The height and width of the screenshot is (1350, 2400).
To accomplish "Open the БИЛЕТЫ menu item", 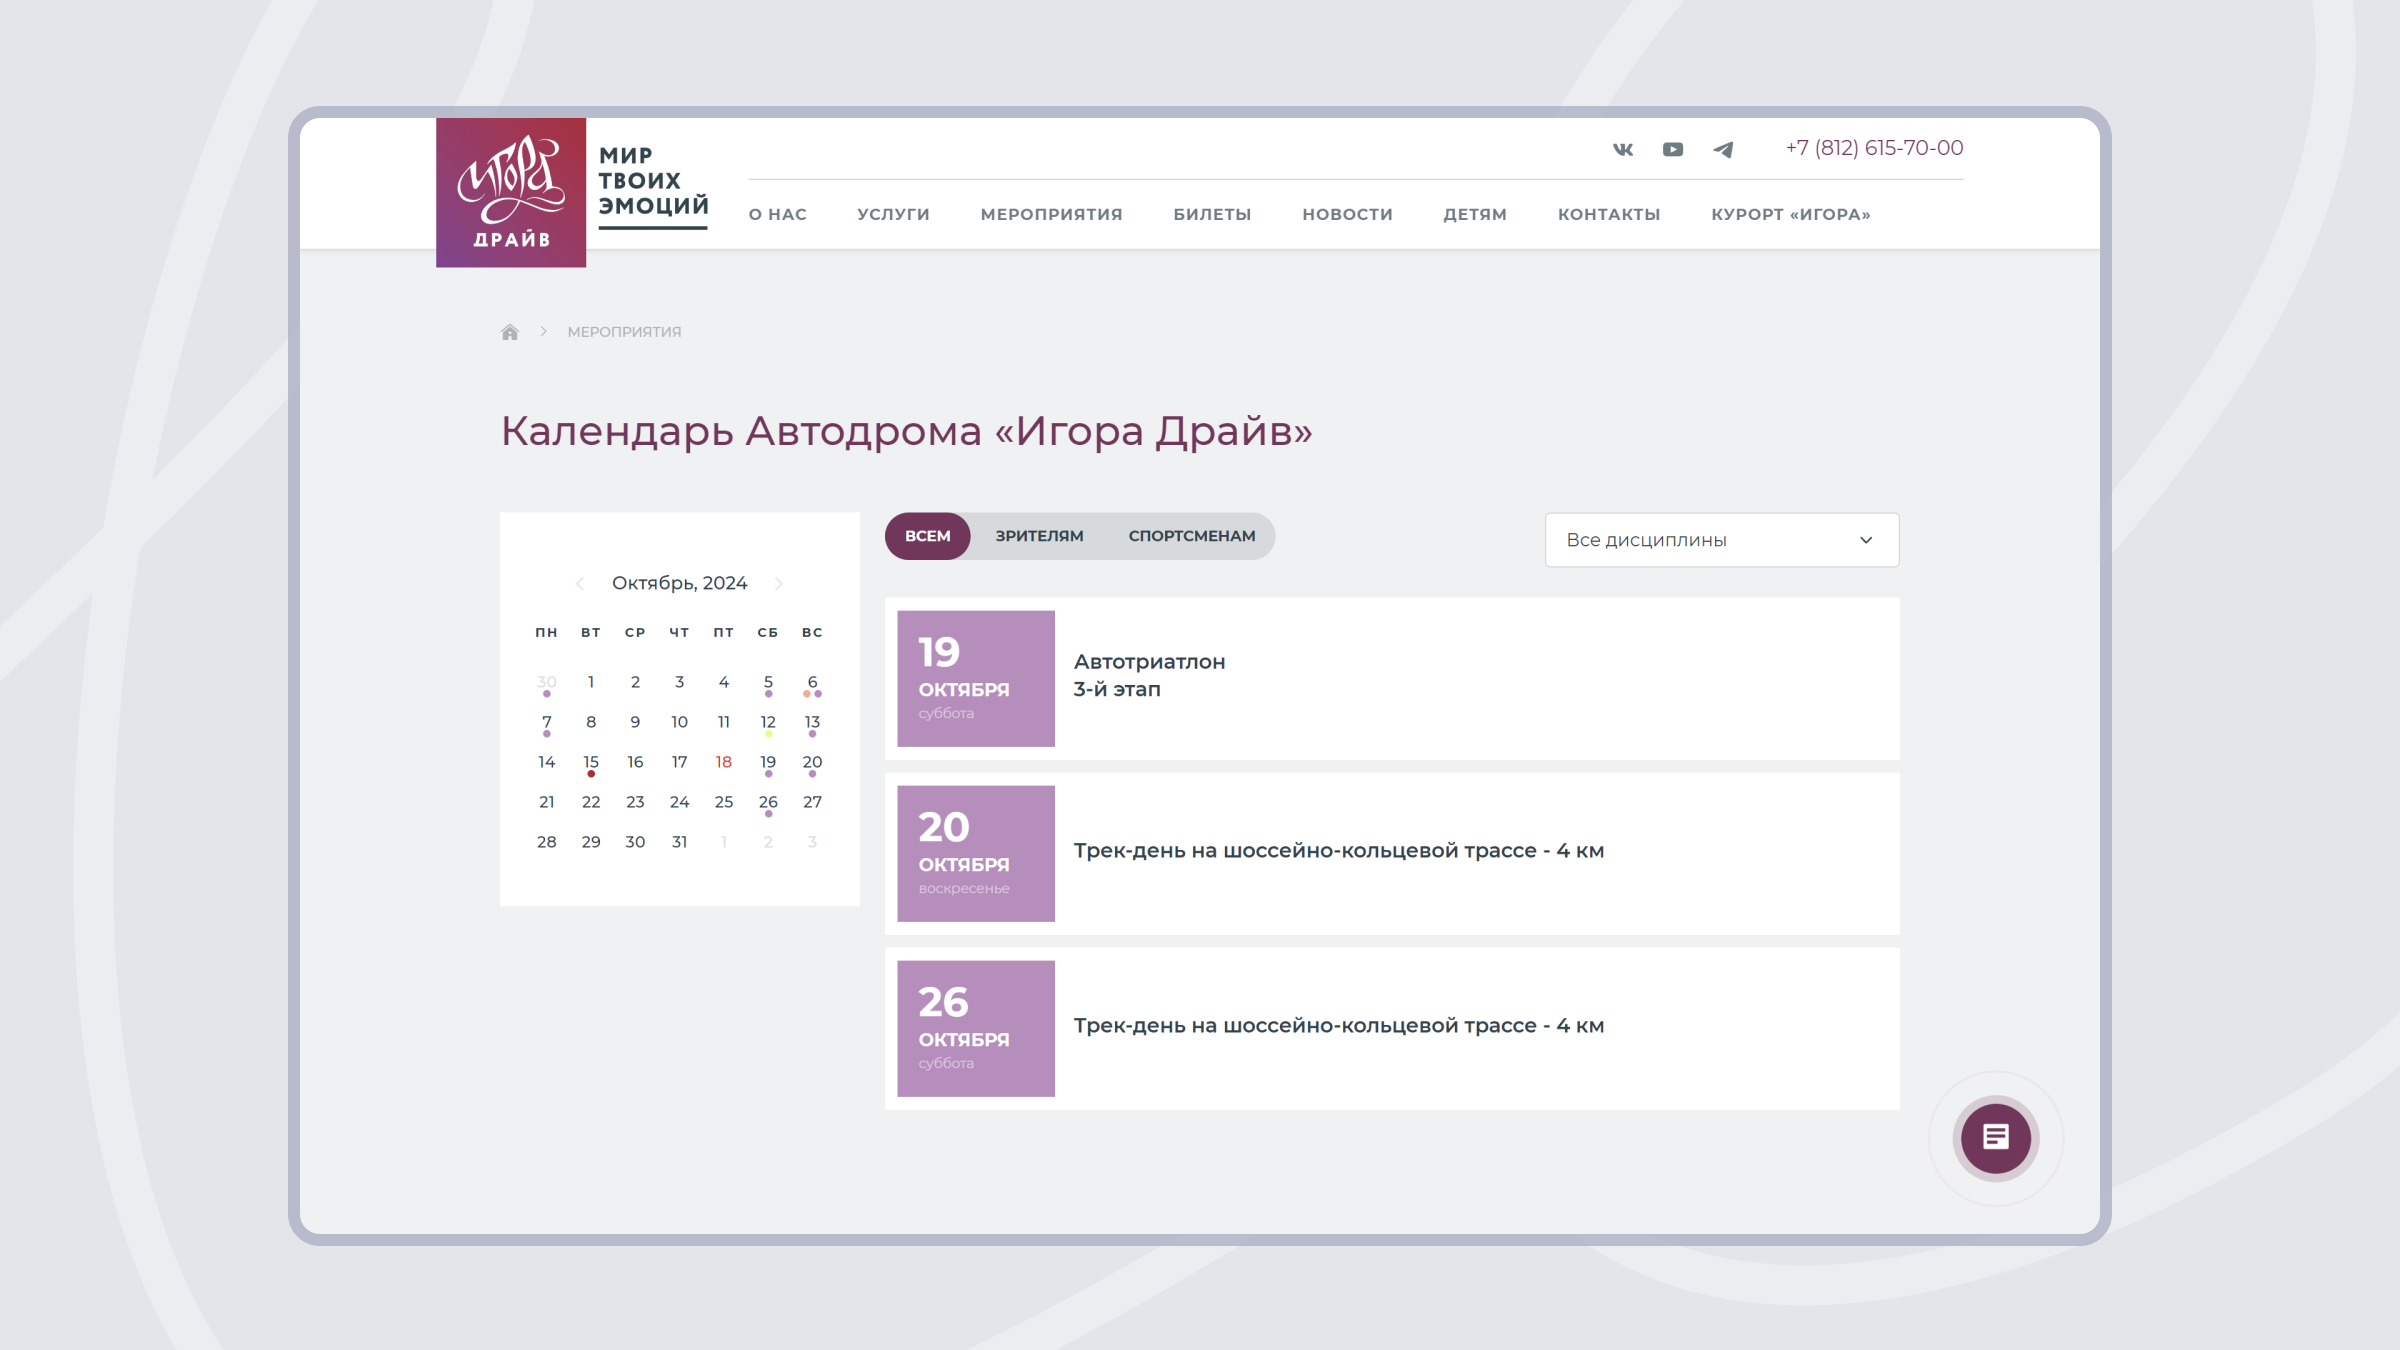I will tap(1212, 214).
